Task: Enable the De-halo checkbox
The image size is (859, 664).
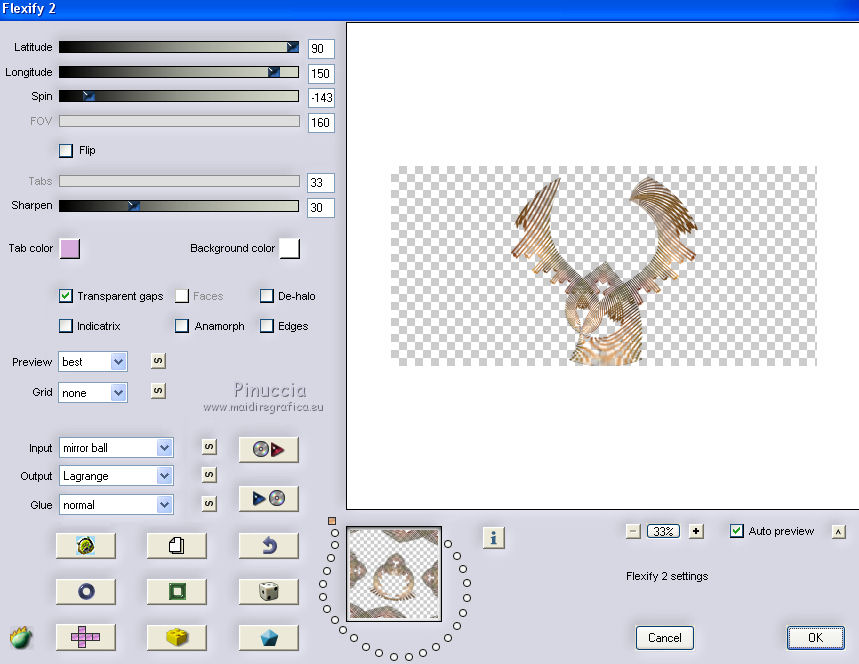Action: point(267,296)
